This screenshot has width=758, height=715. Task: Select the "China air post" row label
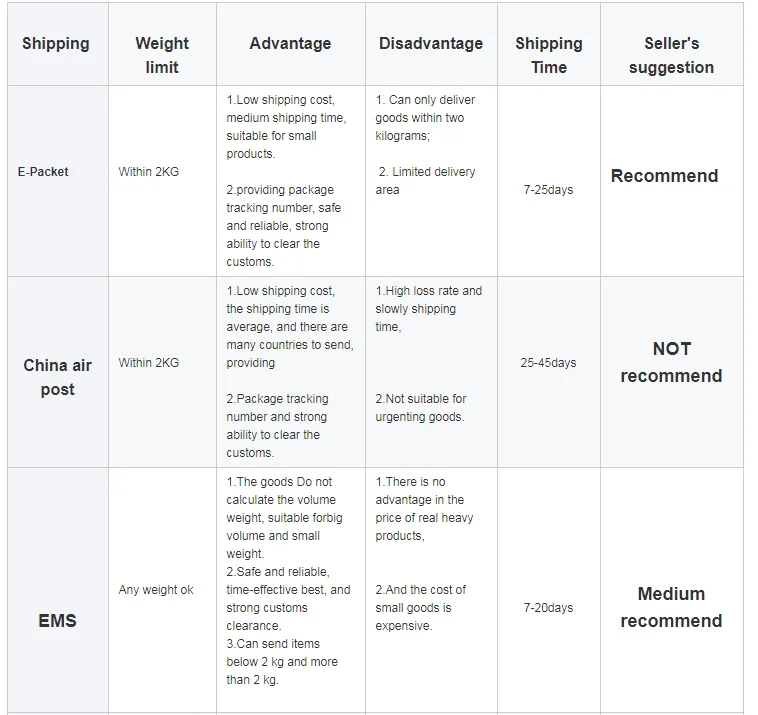pyautogui.click(x=57, y=377)
